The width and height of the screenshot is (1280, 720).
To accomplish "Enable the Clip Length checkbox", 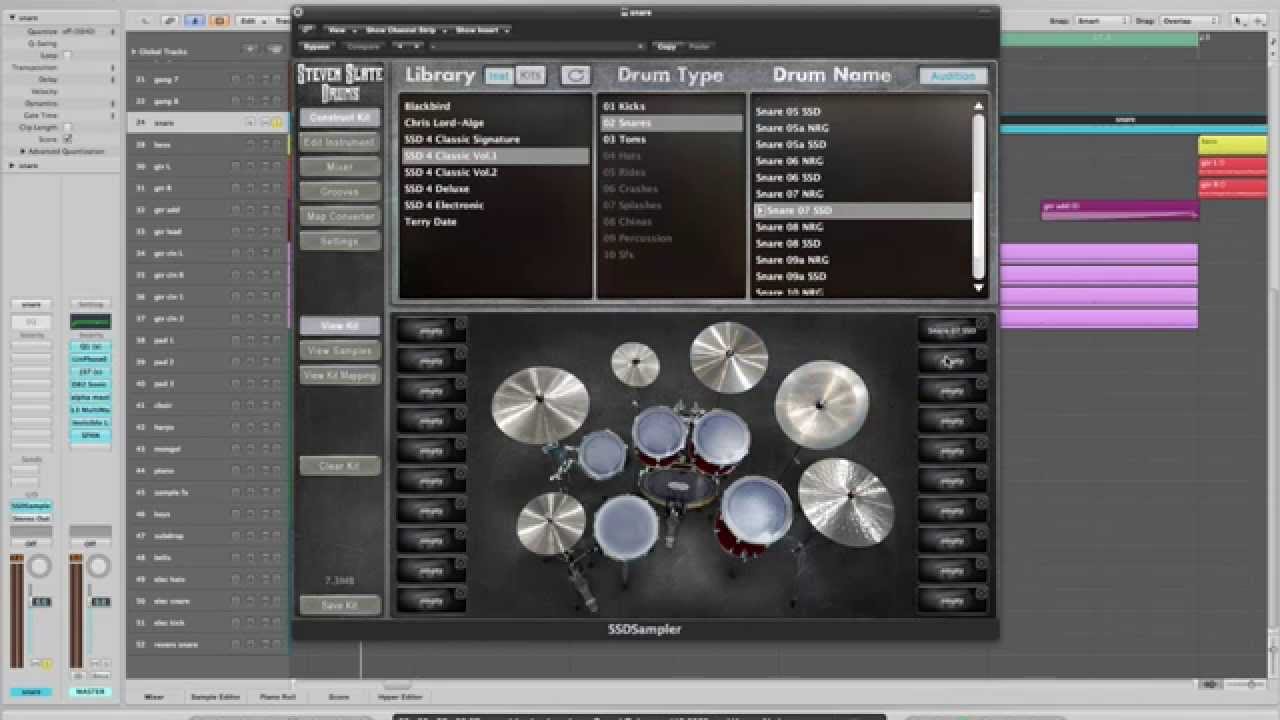I will pos(67,127).
